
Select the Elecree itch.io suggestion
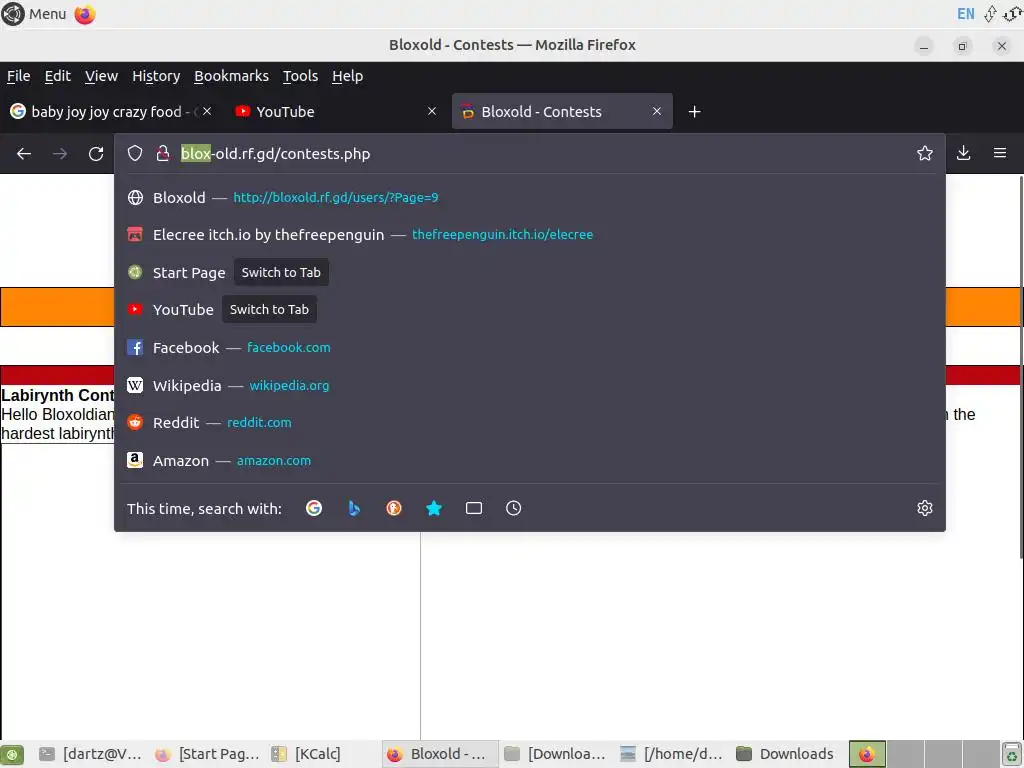pyautogui.click(x=530, y=235)
